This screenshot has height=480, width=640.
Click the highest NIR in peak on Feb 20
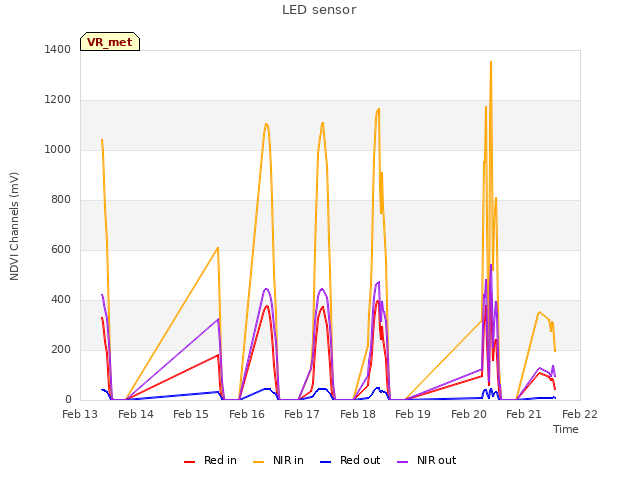pos(491,62)
